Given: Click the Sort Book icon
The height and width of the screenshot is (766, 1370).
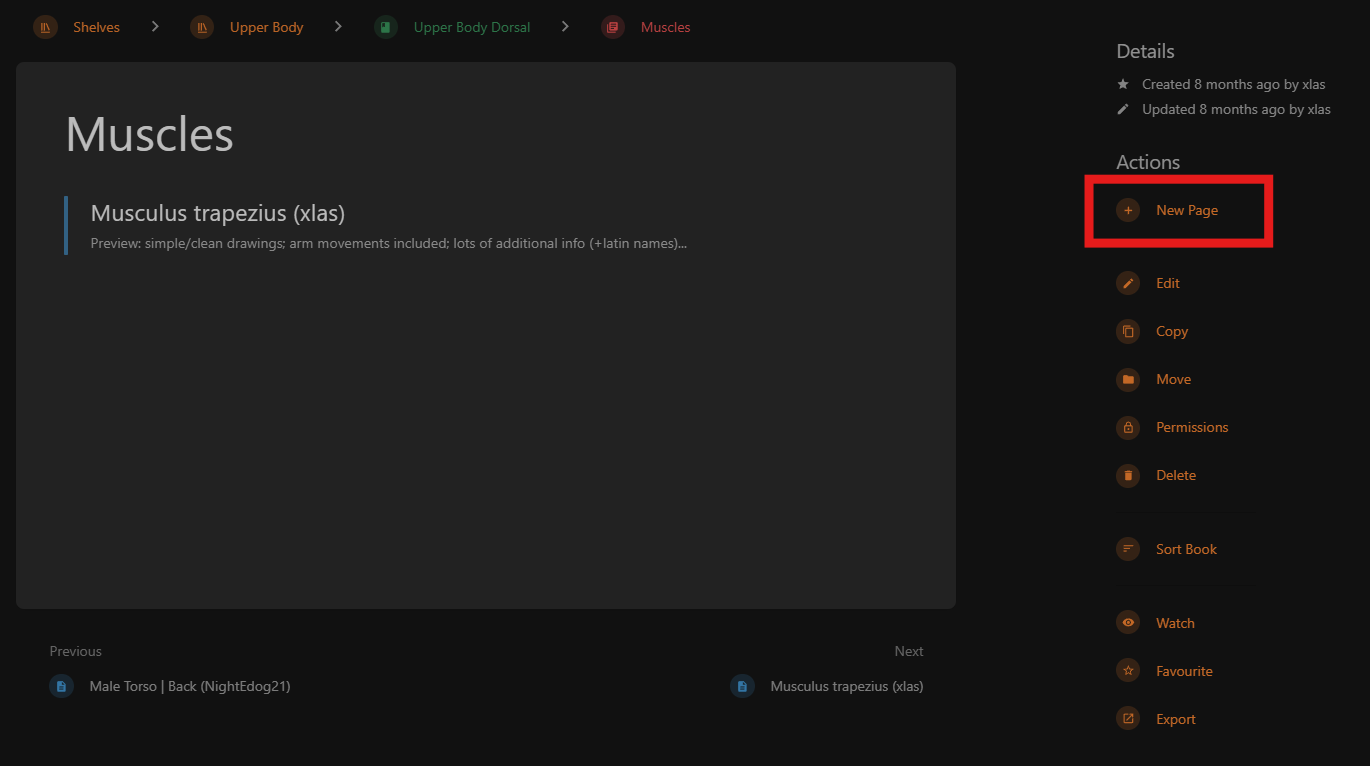Looking at the screenshot, I should coord(1128,549).
